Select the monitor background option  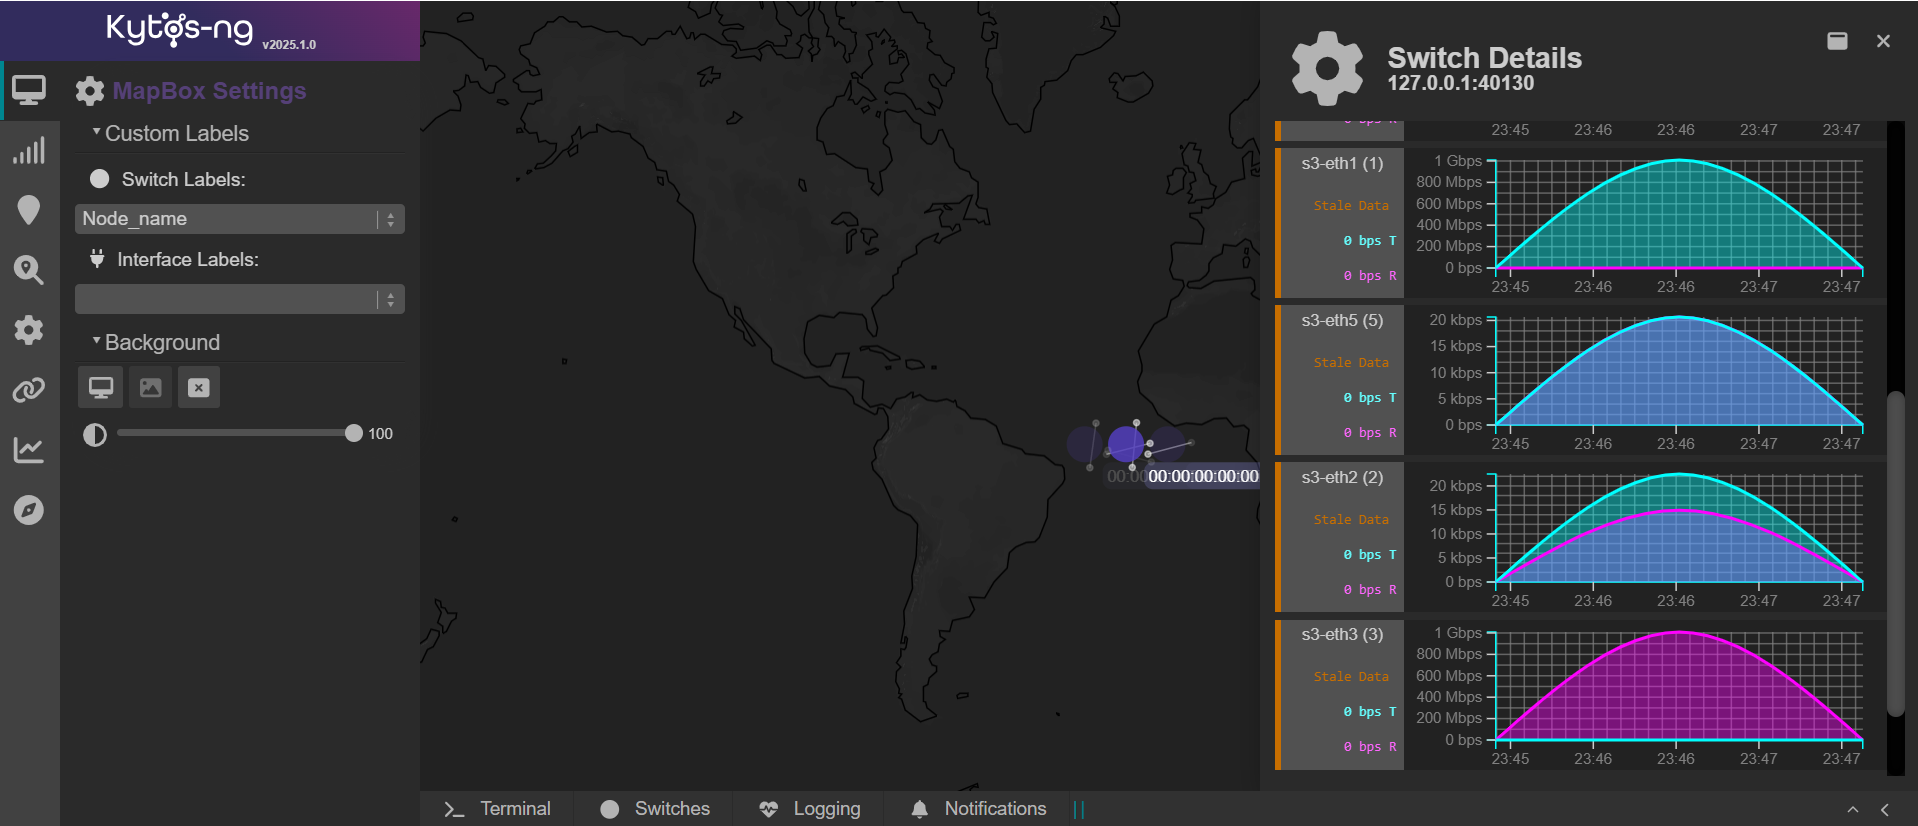[101, 388]
